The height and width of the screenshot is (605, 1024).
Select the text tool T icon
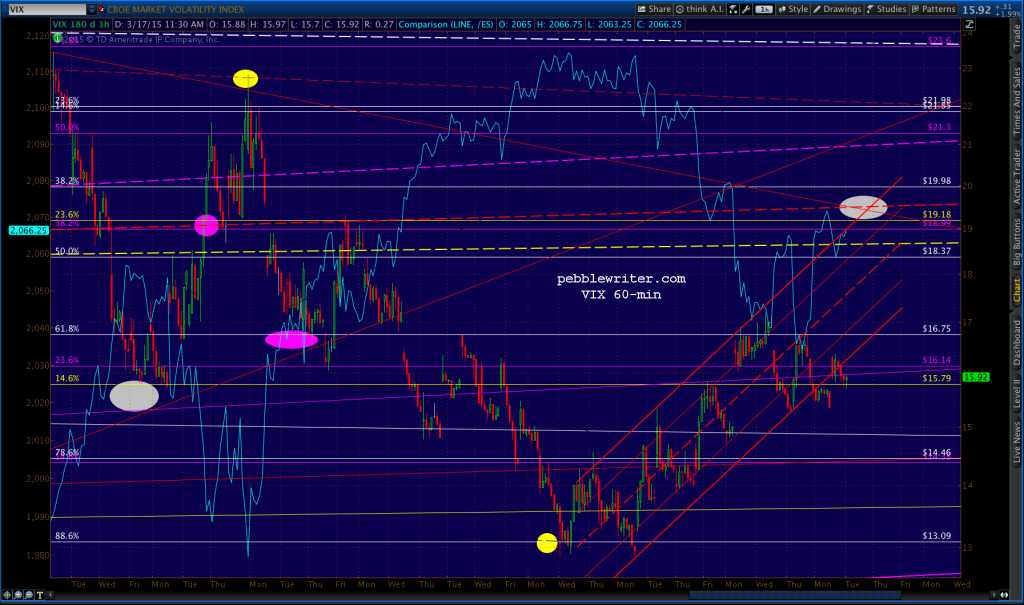point(40,595)
